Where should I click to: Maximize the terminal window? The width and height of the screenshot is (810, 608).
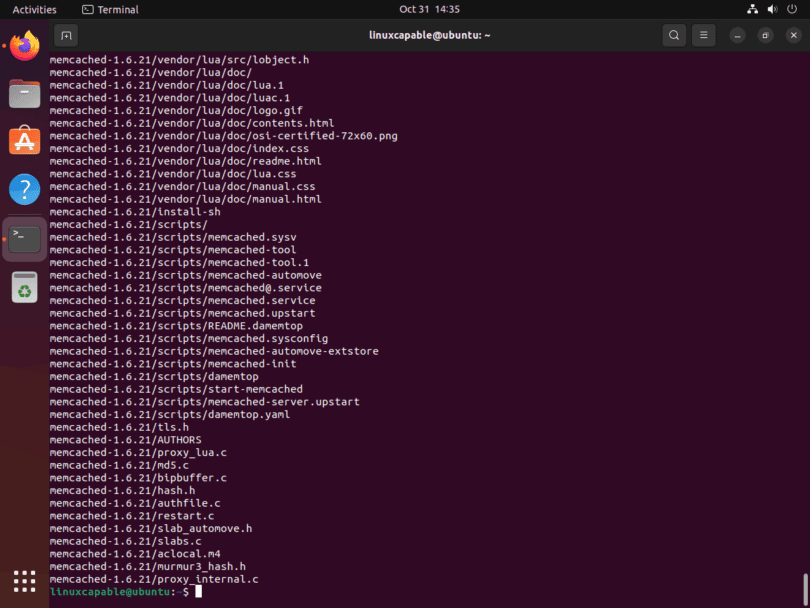click(x=765, y=36)
